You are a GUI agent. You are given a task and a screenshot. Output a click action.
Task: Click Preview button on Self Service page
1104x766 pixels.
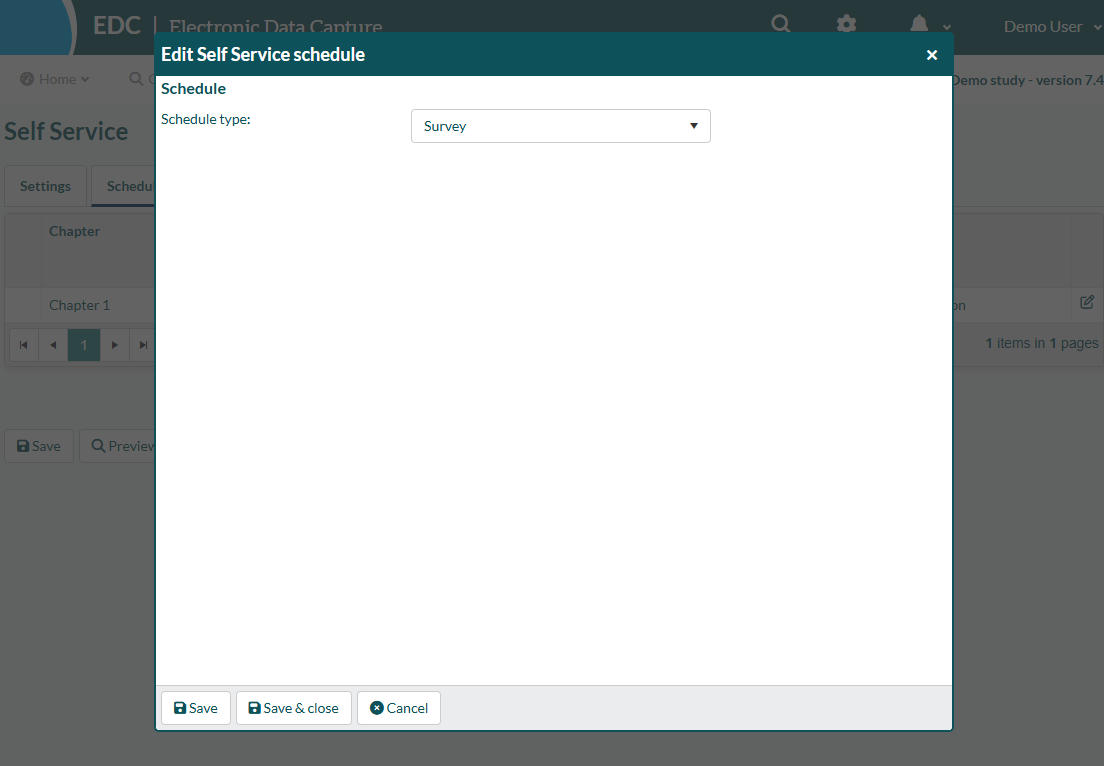pos(118,446)
